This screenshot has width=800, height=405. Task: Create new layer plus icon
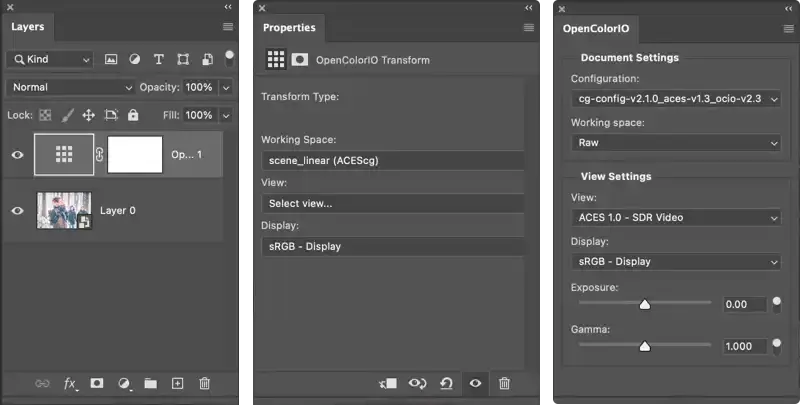(x=177, y=384)
